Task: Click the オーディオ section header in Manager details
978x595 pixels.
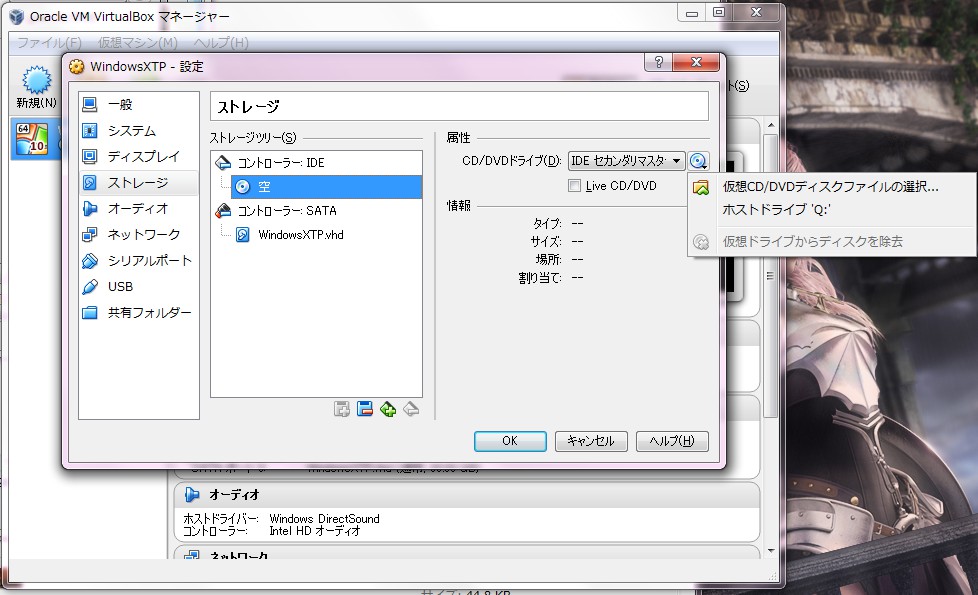Action: tap(466, 495)
